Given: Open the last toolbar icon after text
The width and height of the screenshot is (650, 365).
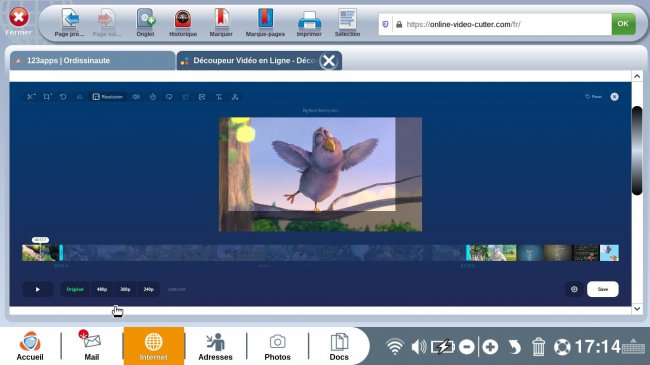Looking at the screenshot, I should point(235,97).
